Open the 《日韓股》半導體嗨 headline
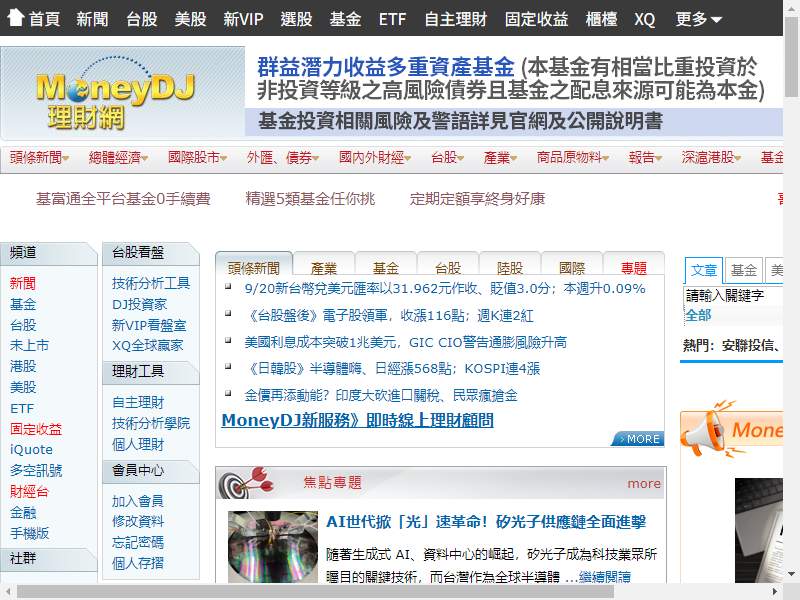 392,368
